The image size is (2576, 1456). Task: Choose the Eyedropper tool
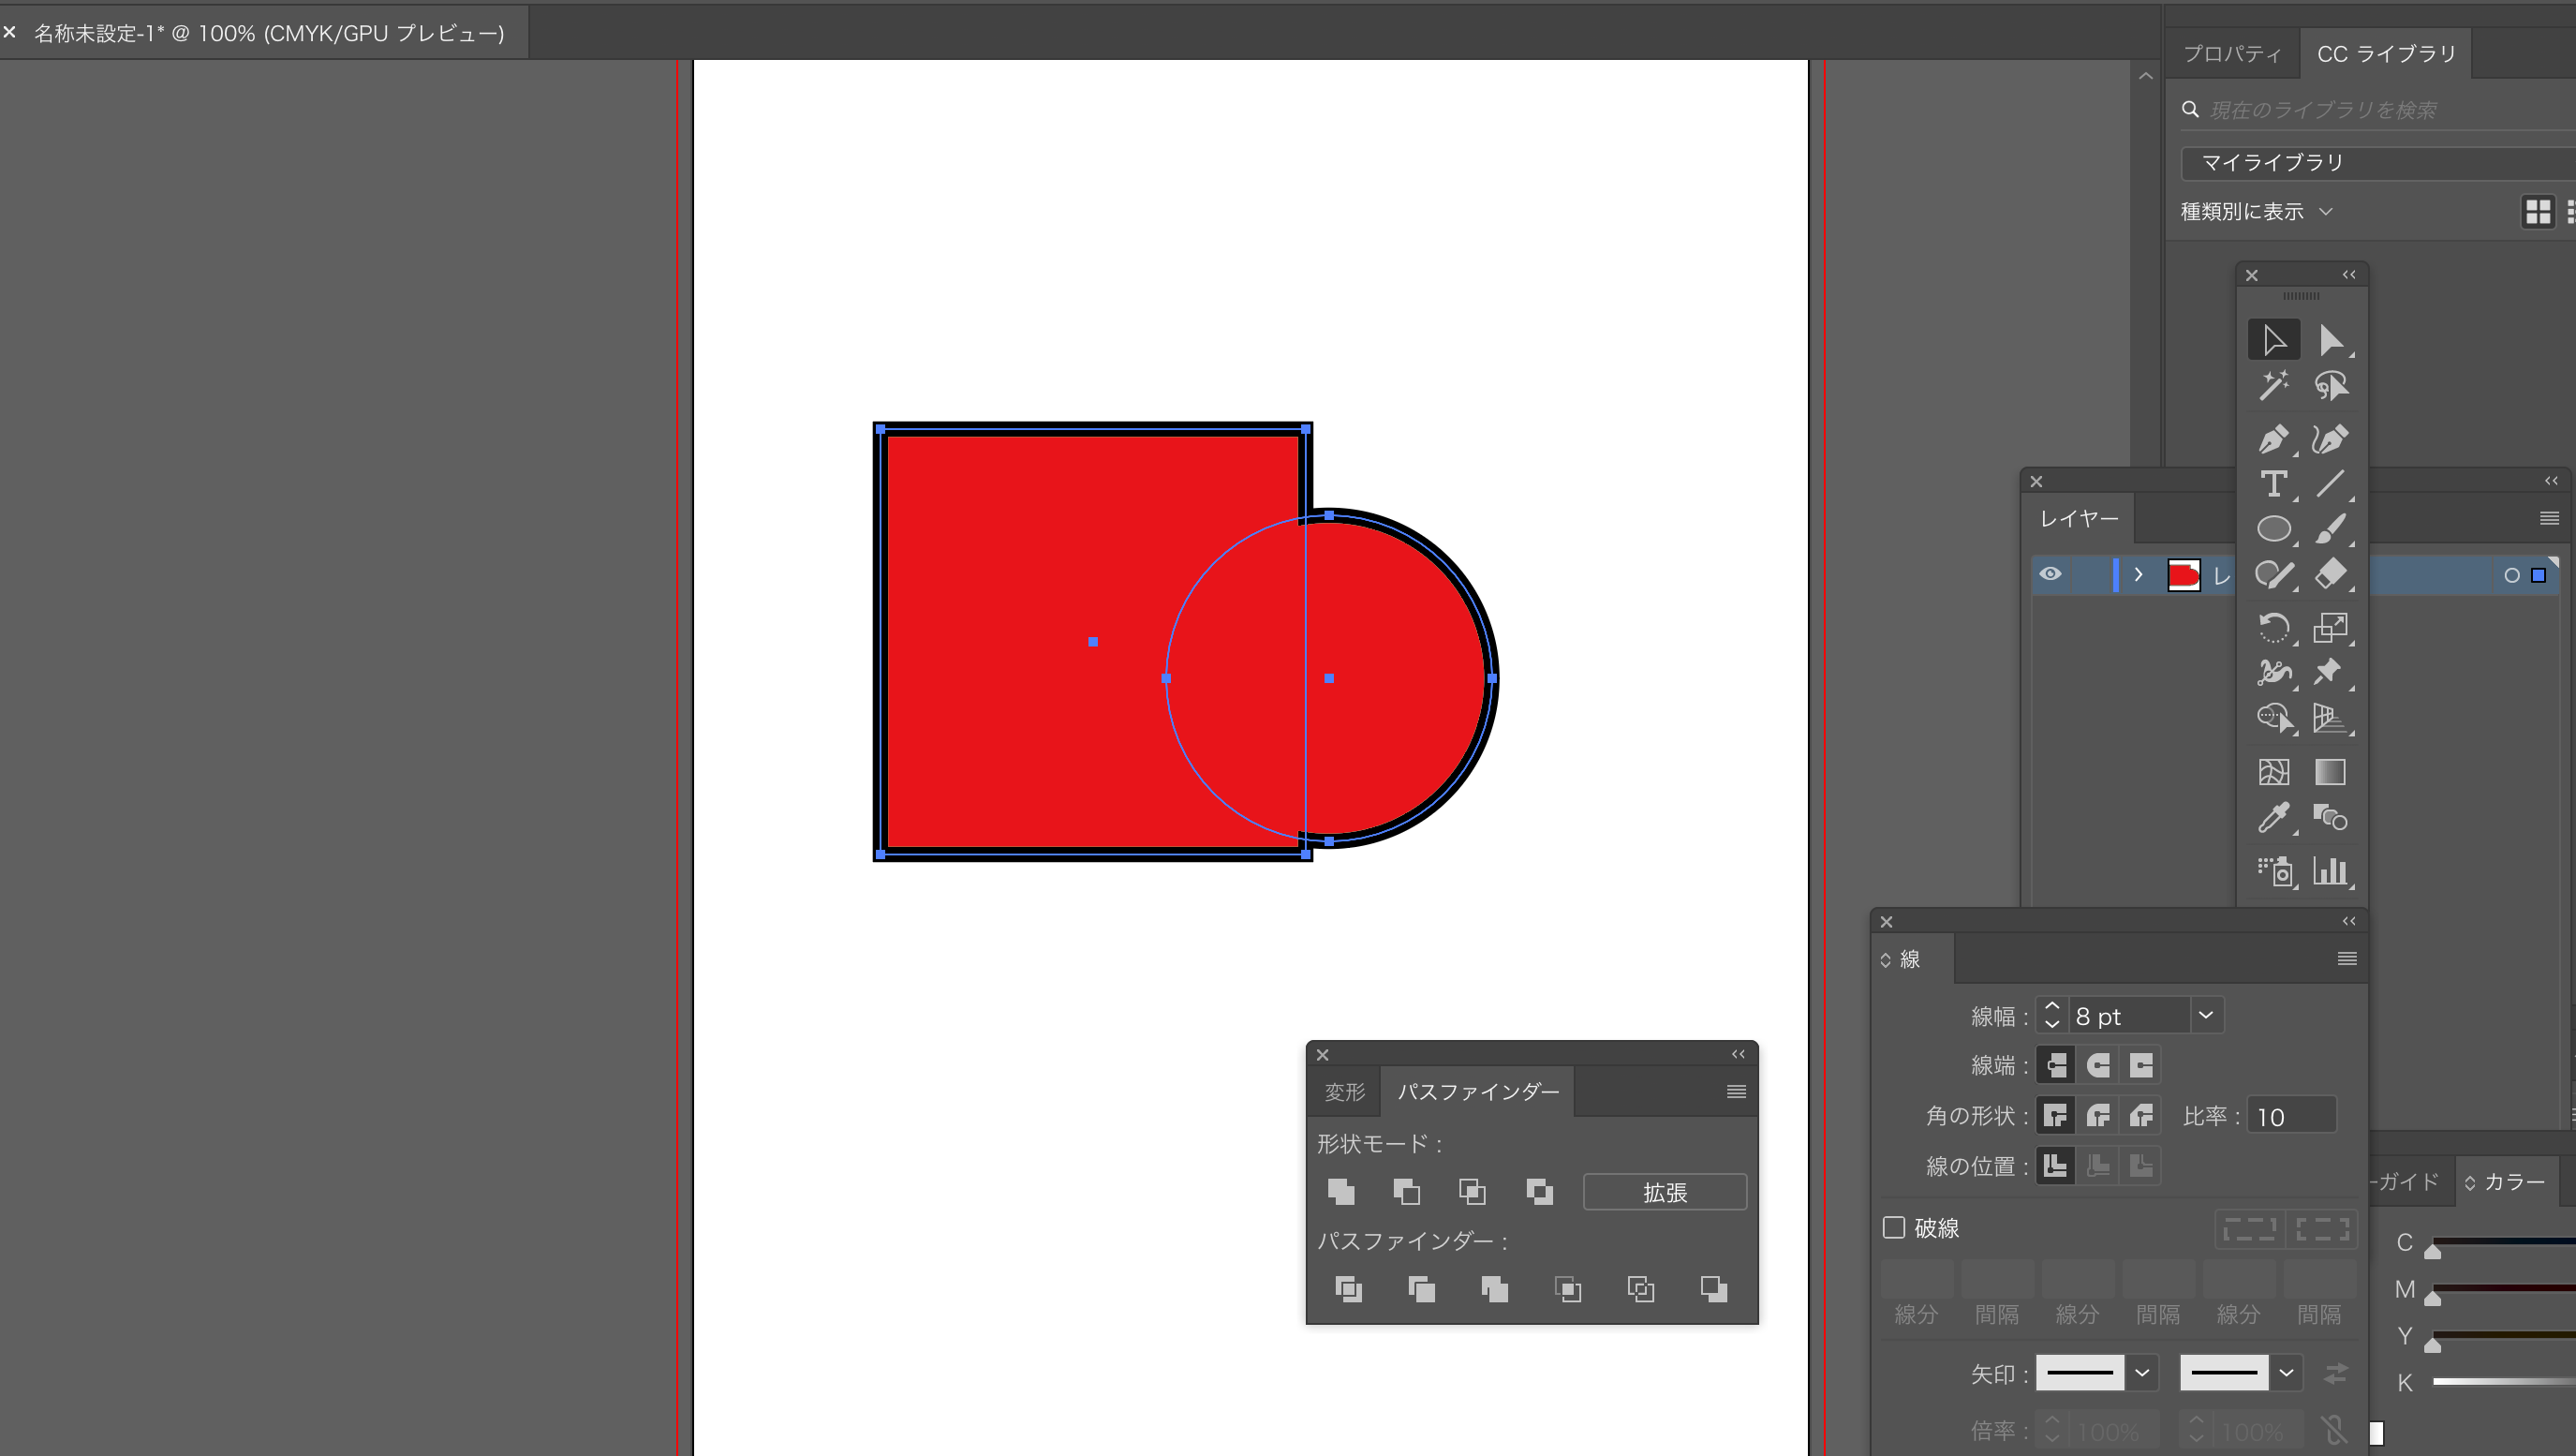pyautogui.click(x=2273, y=818)
